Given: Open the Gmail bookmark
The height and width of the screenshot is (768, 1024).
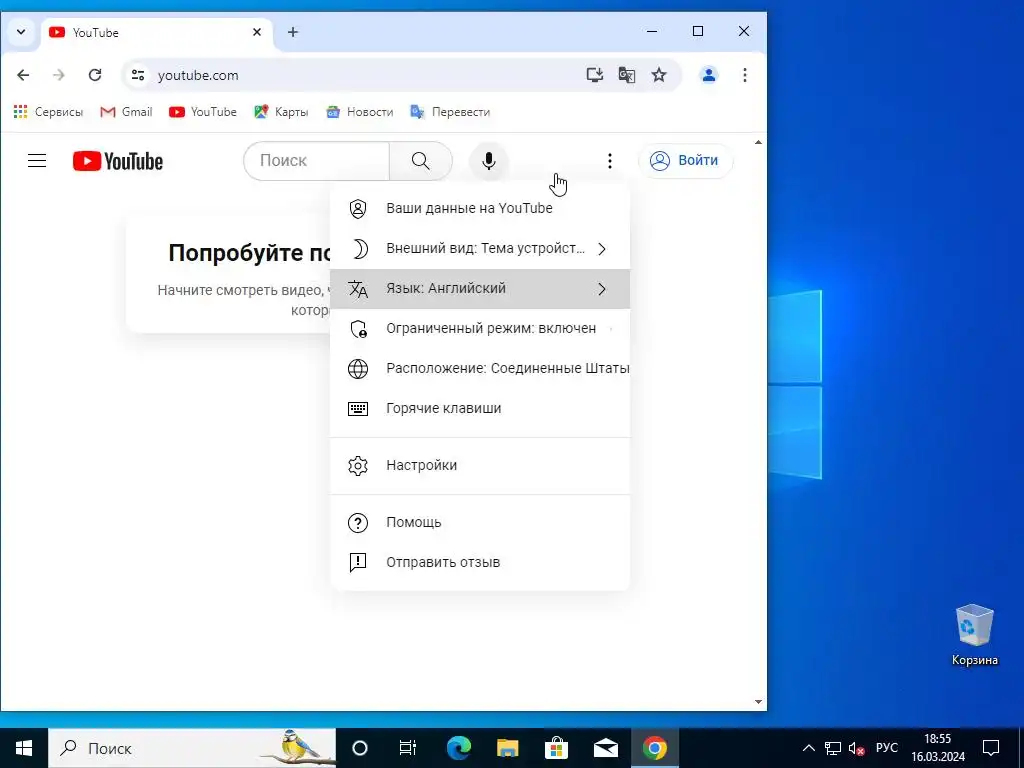Looking at the screenshot, I should [126, 112].
